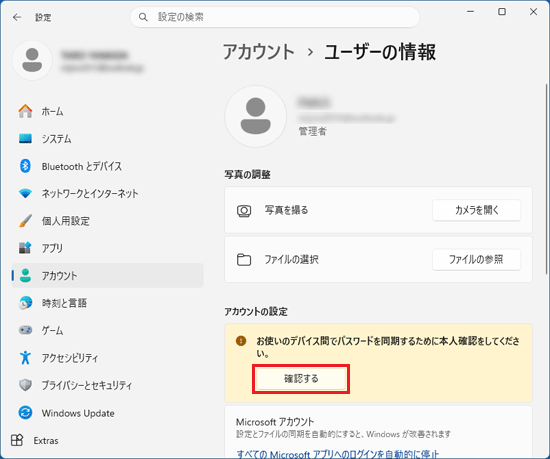Click the 設定の検索 search field
This screenshot has height=459, width=550.
tap(275, 17)
